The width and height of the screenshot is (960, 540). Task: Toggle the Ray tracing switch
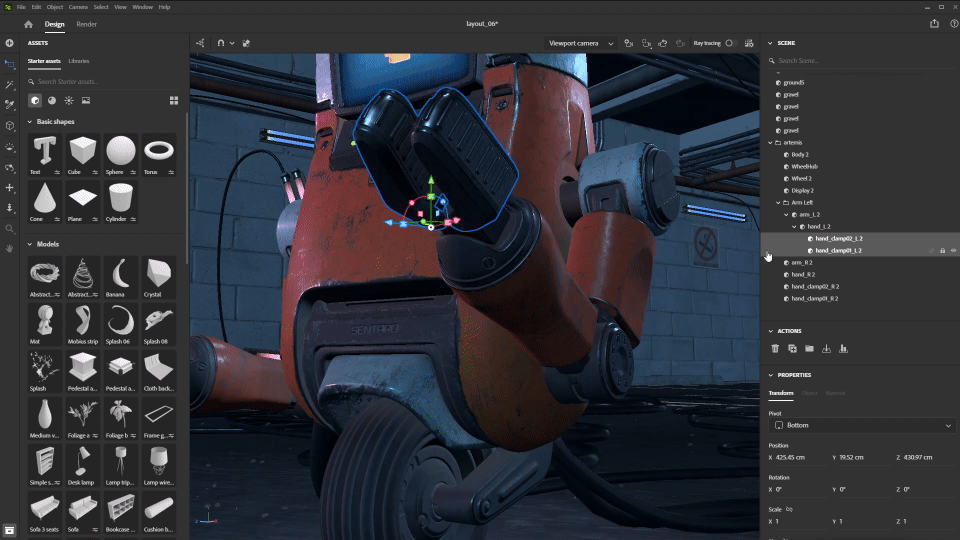click(729, 43)
